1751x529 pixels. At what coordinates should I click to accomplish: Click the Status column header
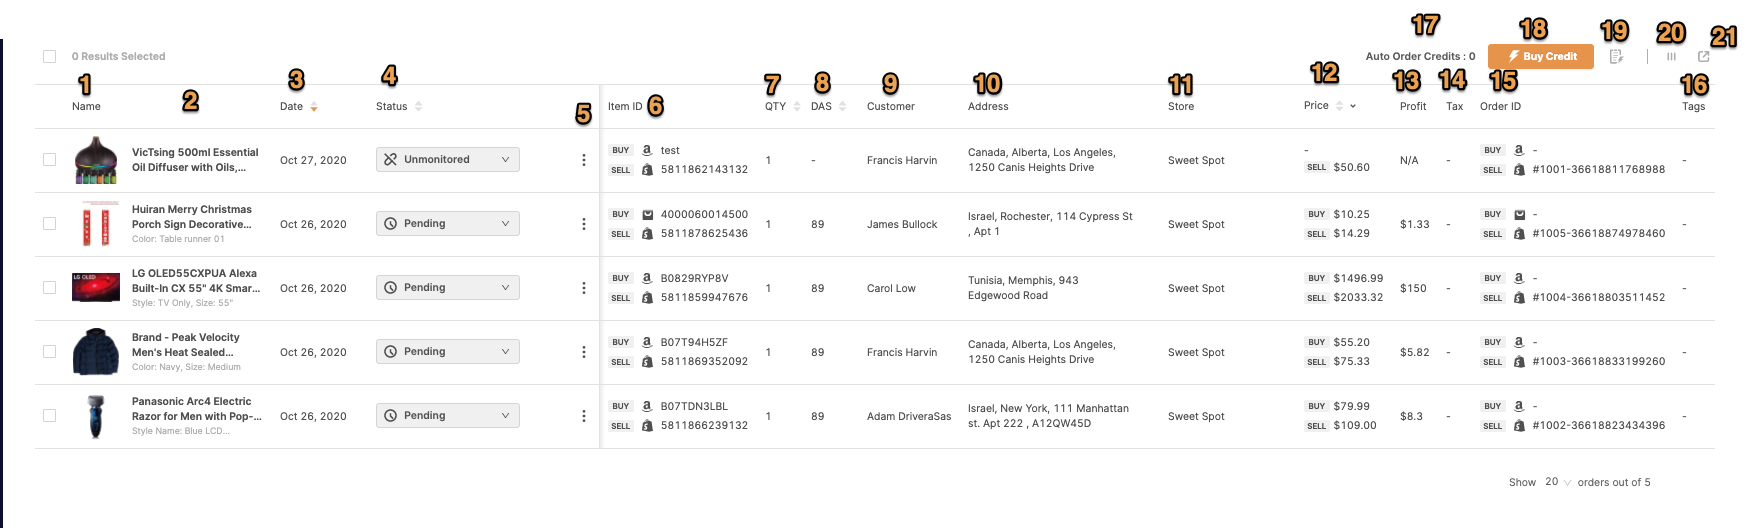click(x=392, y=106)
